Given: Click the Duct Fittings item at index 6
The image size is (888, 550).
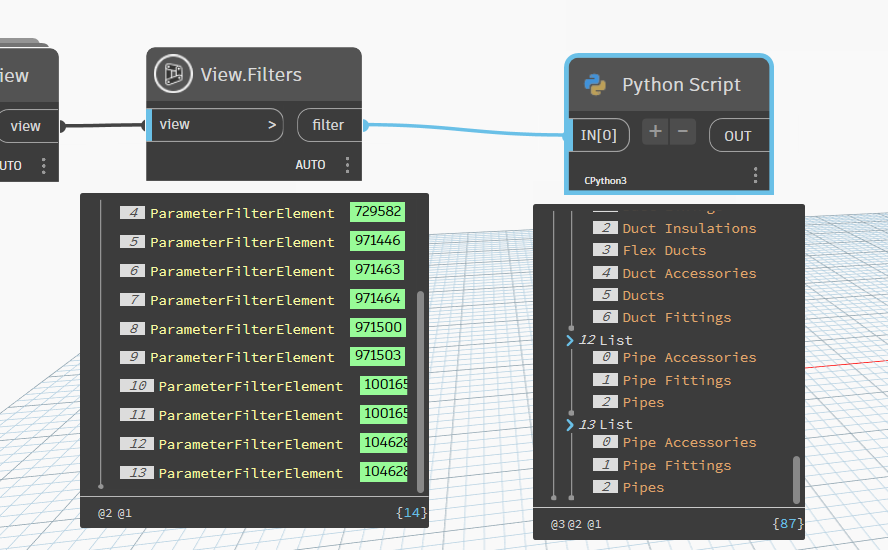Looking at the screenshot, I should [x=677, y=317].
